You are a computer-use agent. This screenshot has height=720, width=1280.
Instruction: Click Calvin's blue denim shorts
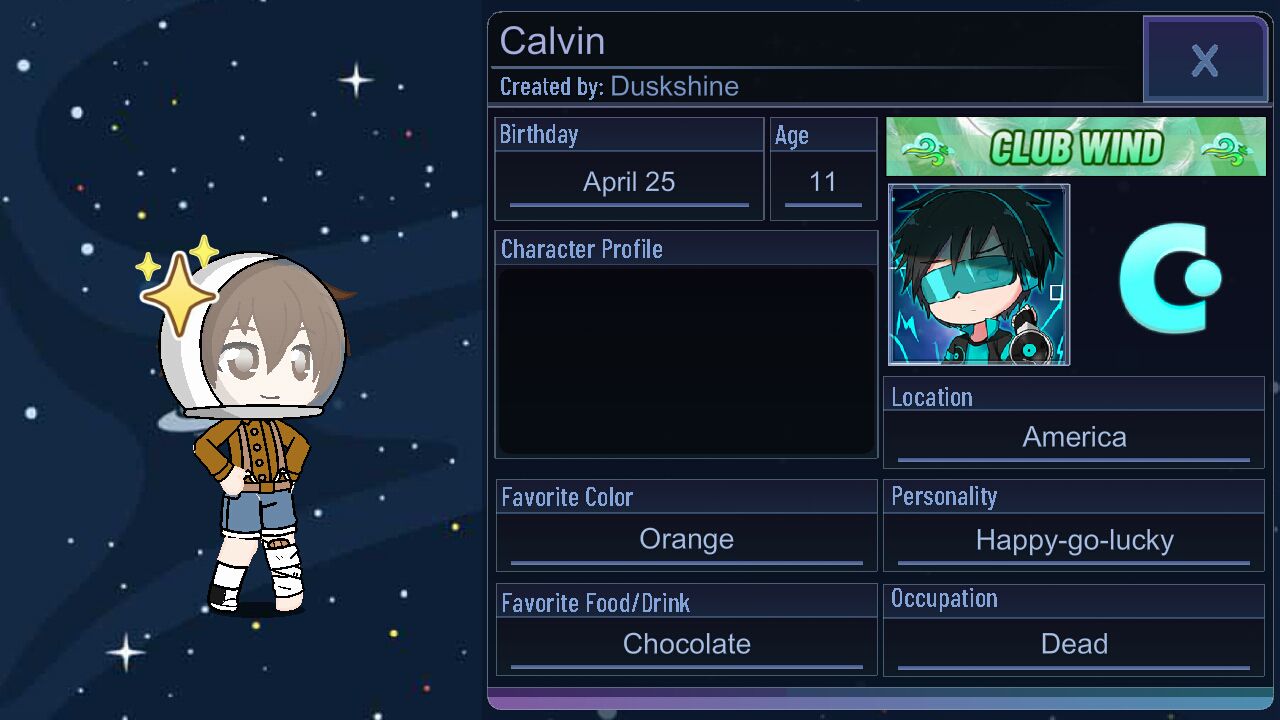pyautogui.click(x=258, y=510)
